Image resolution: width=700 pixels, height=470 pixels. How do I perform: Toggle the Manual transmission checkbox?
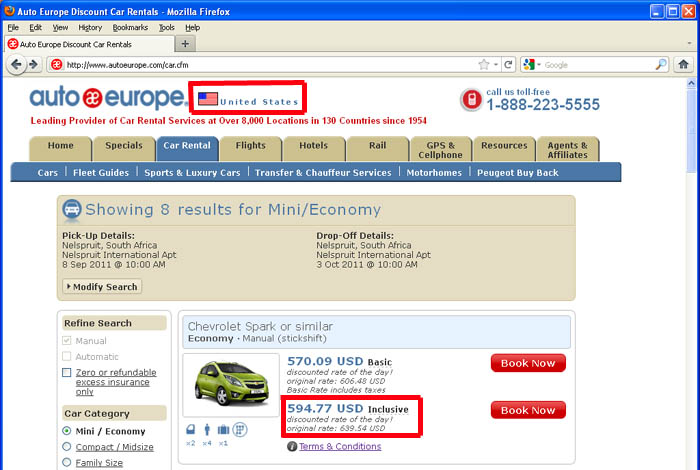pyautogui.click(x=67, y=341)
